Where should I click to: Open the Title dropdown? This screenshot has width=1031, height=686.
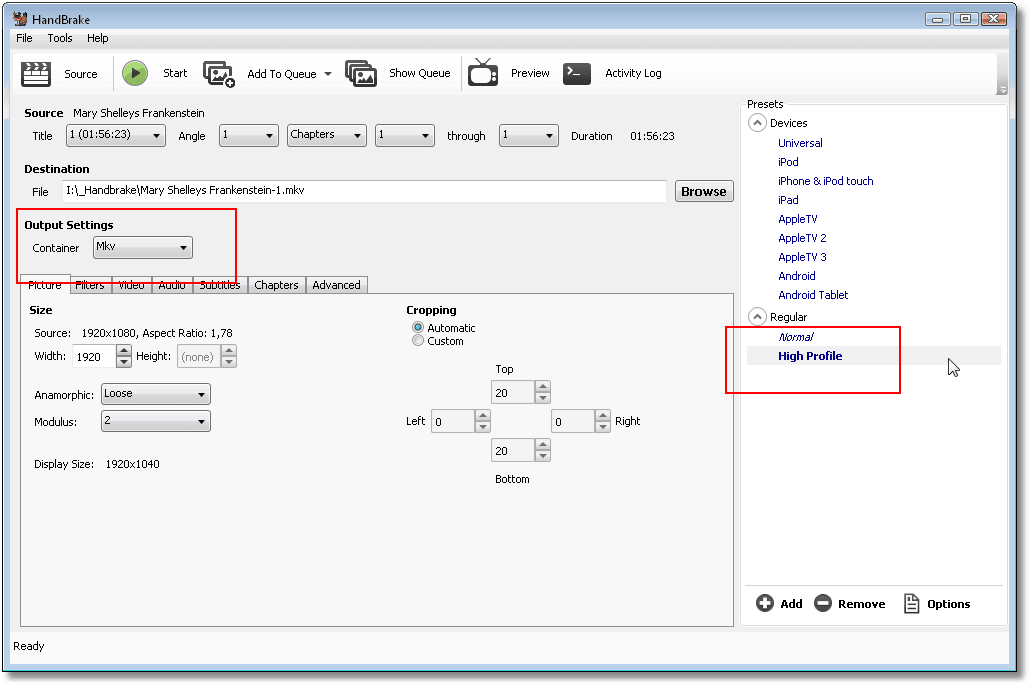tap(116, 135)
